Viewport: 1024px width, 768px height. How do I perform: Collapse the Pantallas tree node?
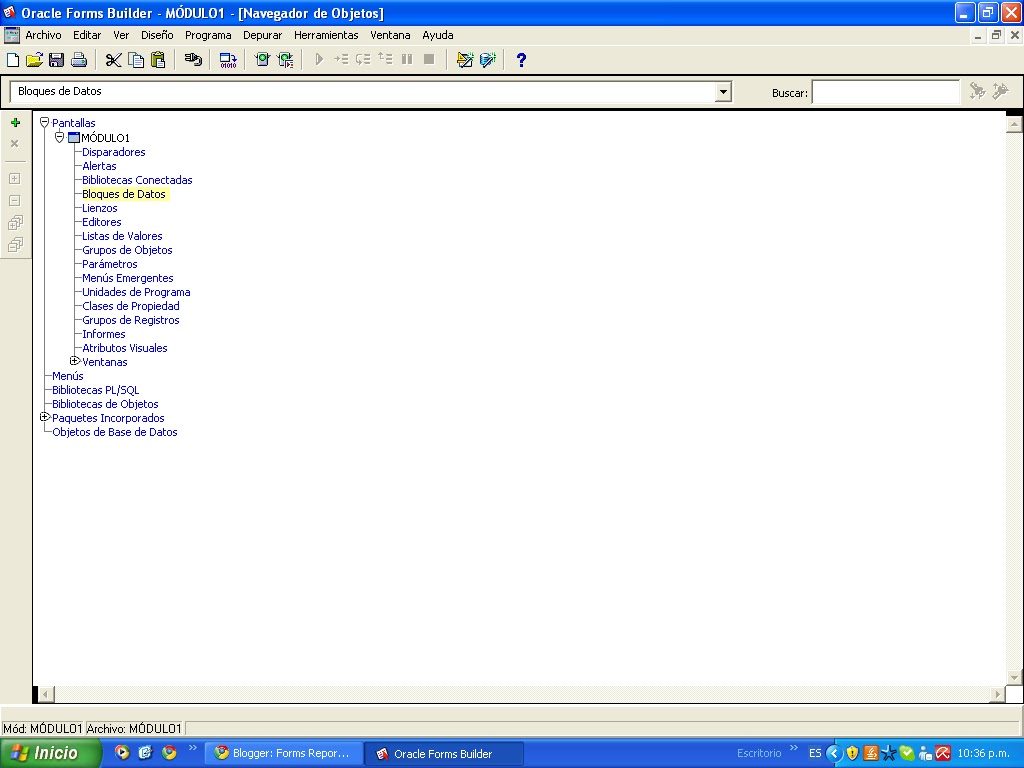pos(44,122)
